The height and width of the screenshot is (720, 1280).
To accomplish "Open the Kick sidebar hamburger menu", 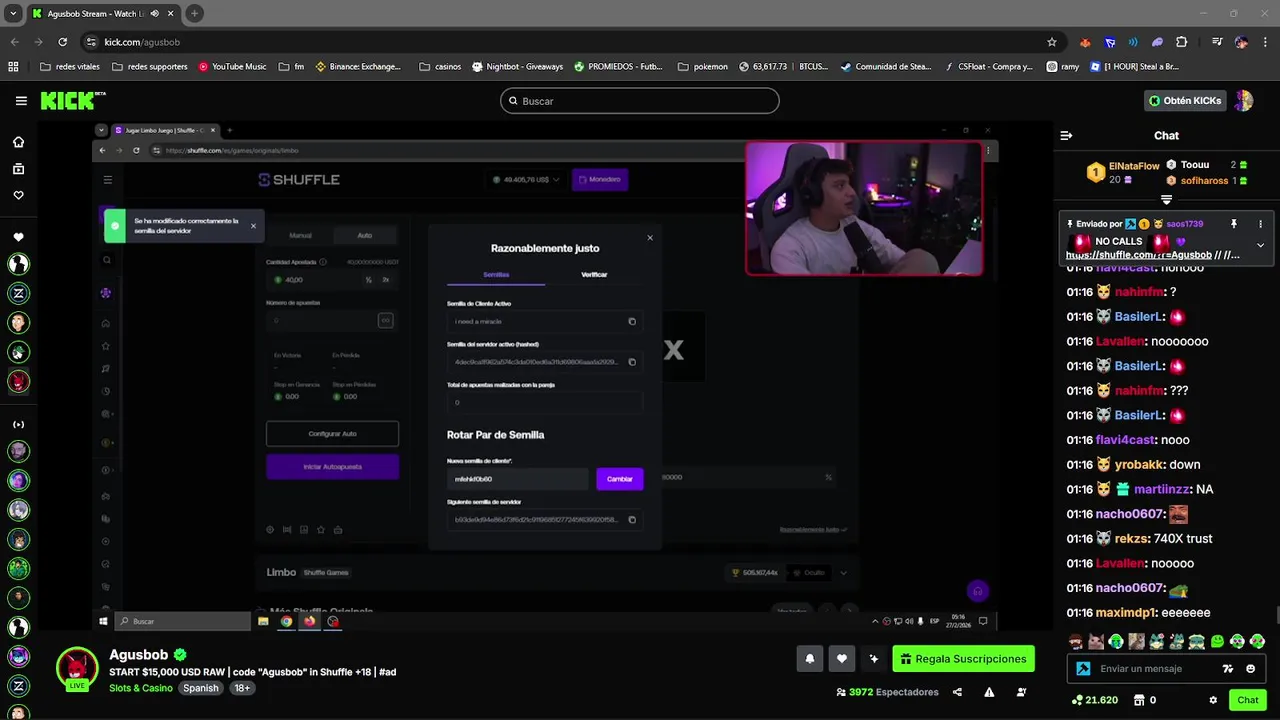I will point(21,101).
